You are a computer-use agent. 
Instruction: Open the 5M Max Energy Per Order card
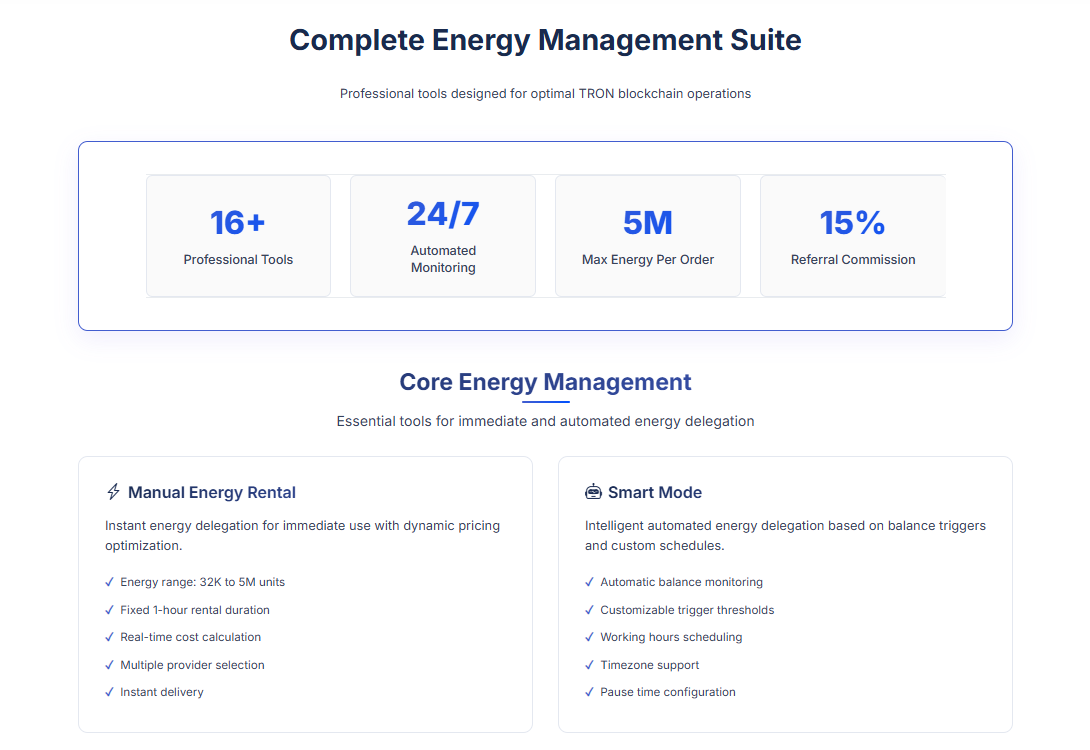click(648, 236)
